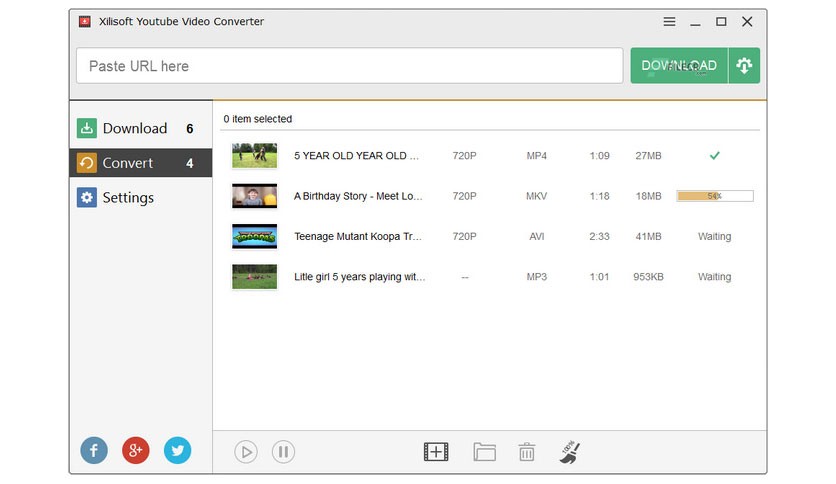Open the Twitter share icon

(x=177, y=450)
